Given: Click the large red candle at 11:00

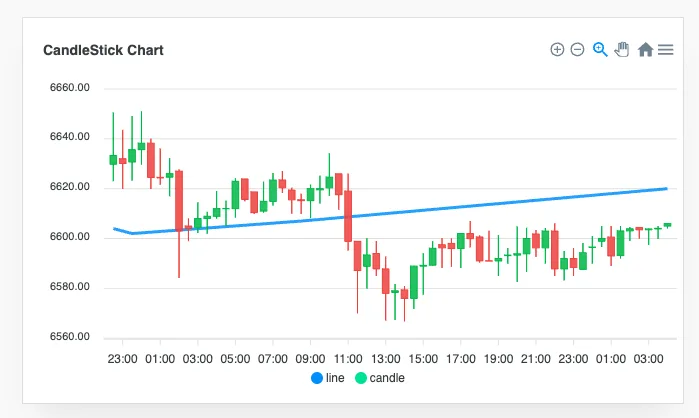Looking at the screenshot, I should click(x=348, y=216).
